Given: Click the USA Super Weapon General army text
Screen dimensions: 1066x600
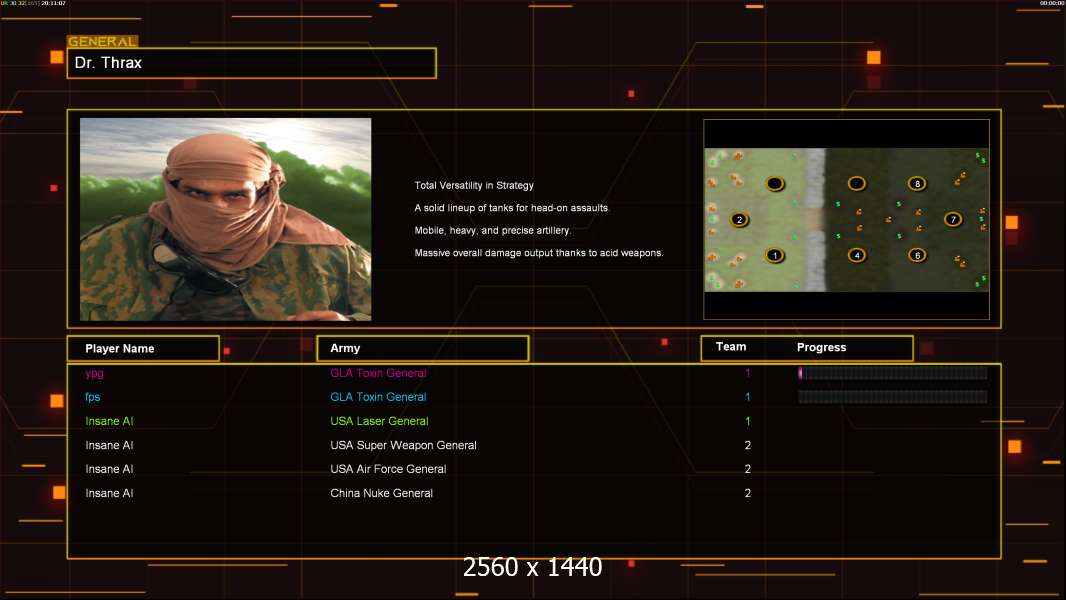Looking at the screenshot, I should click(403, 445).
